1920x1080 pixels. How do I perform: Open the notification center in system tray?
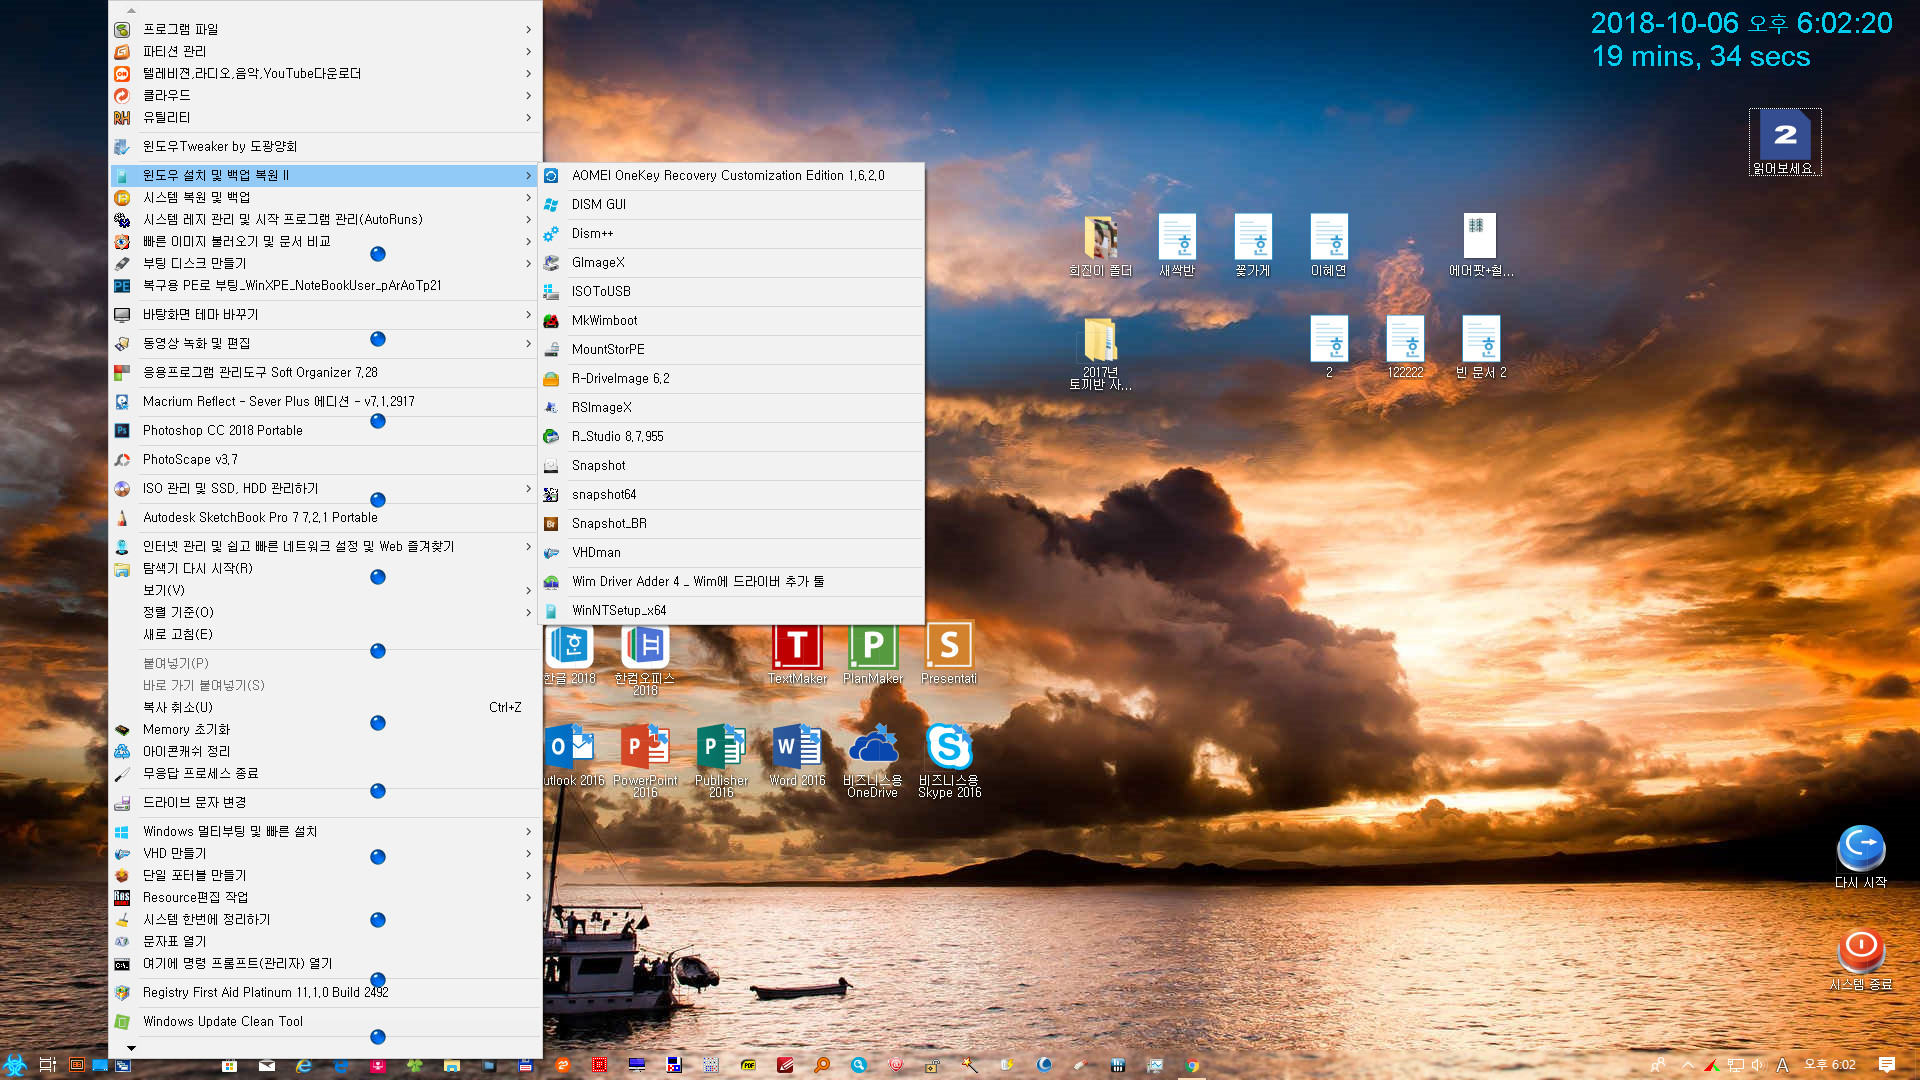pyautogui.click(x=1887, y=1065)
